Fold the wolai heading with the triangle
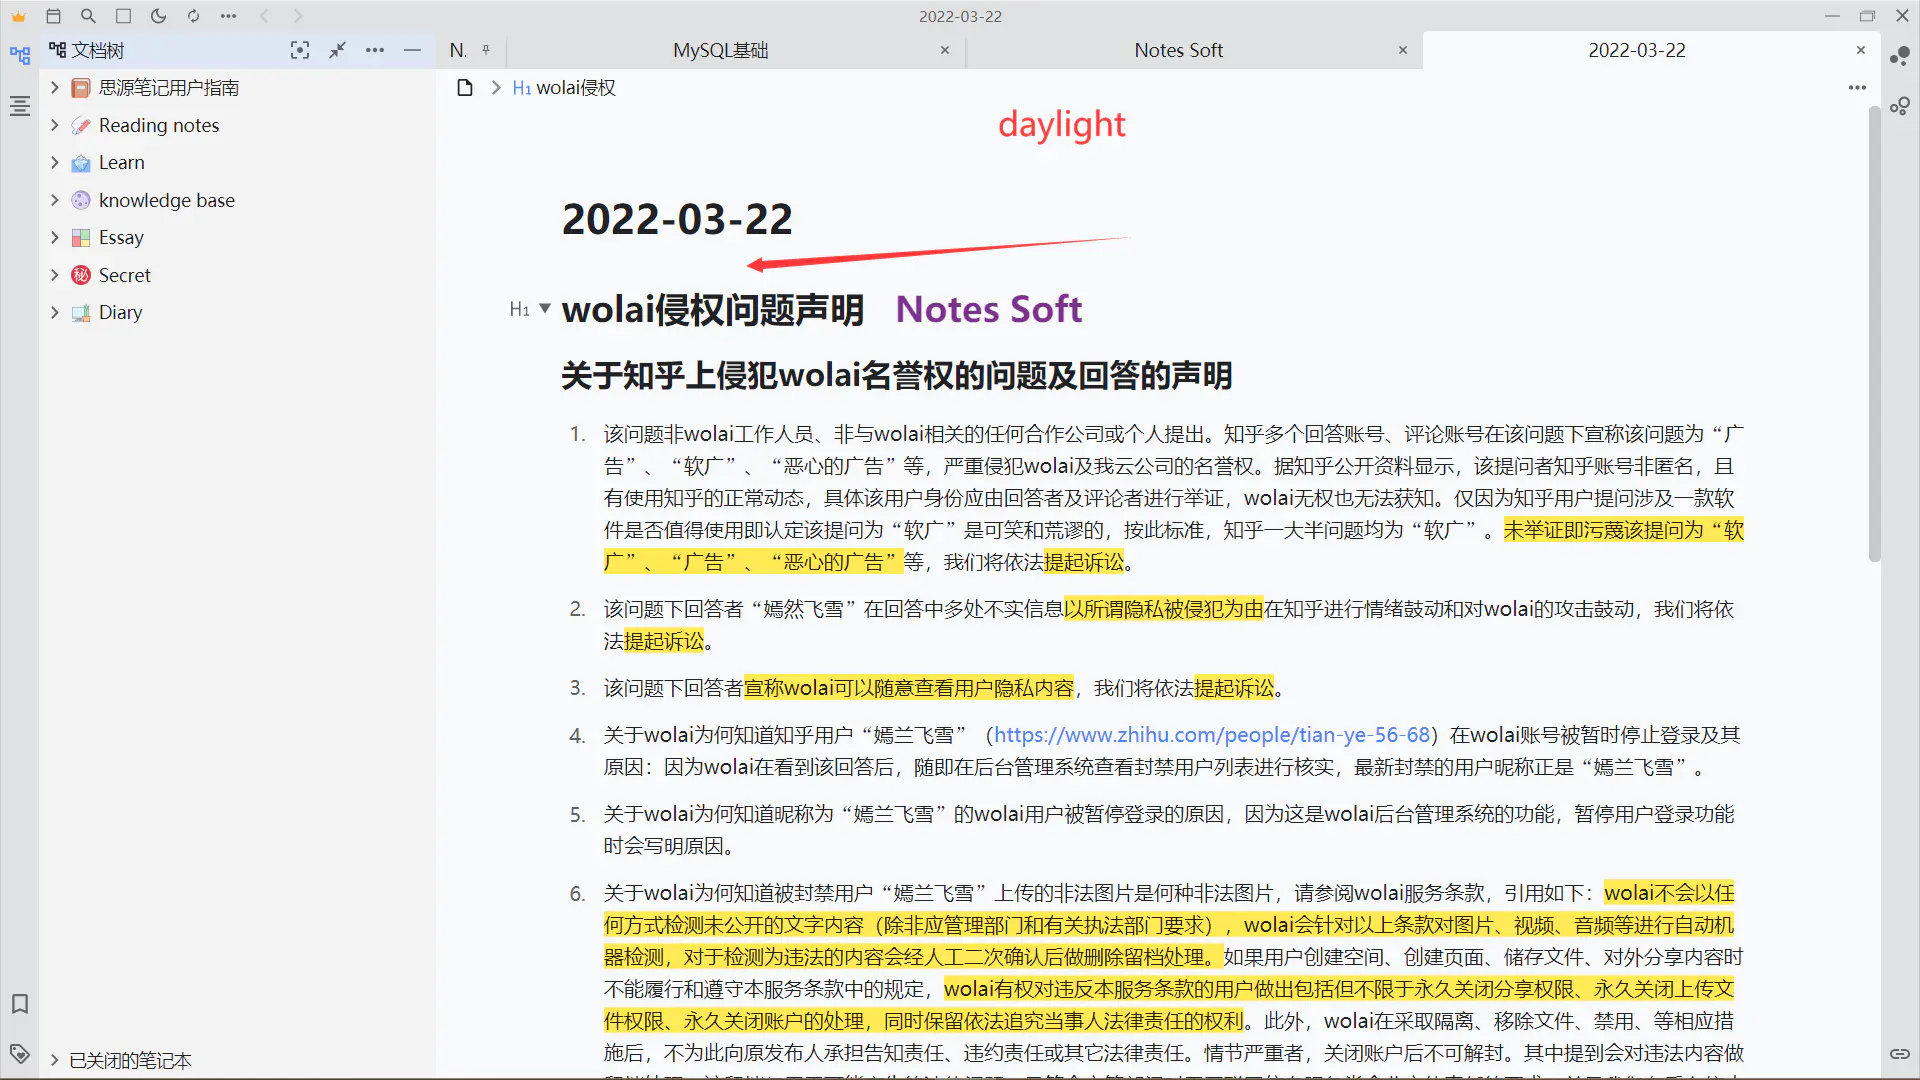Viewport: 1920px width, 1080px height. pos(545,308)
